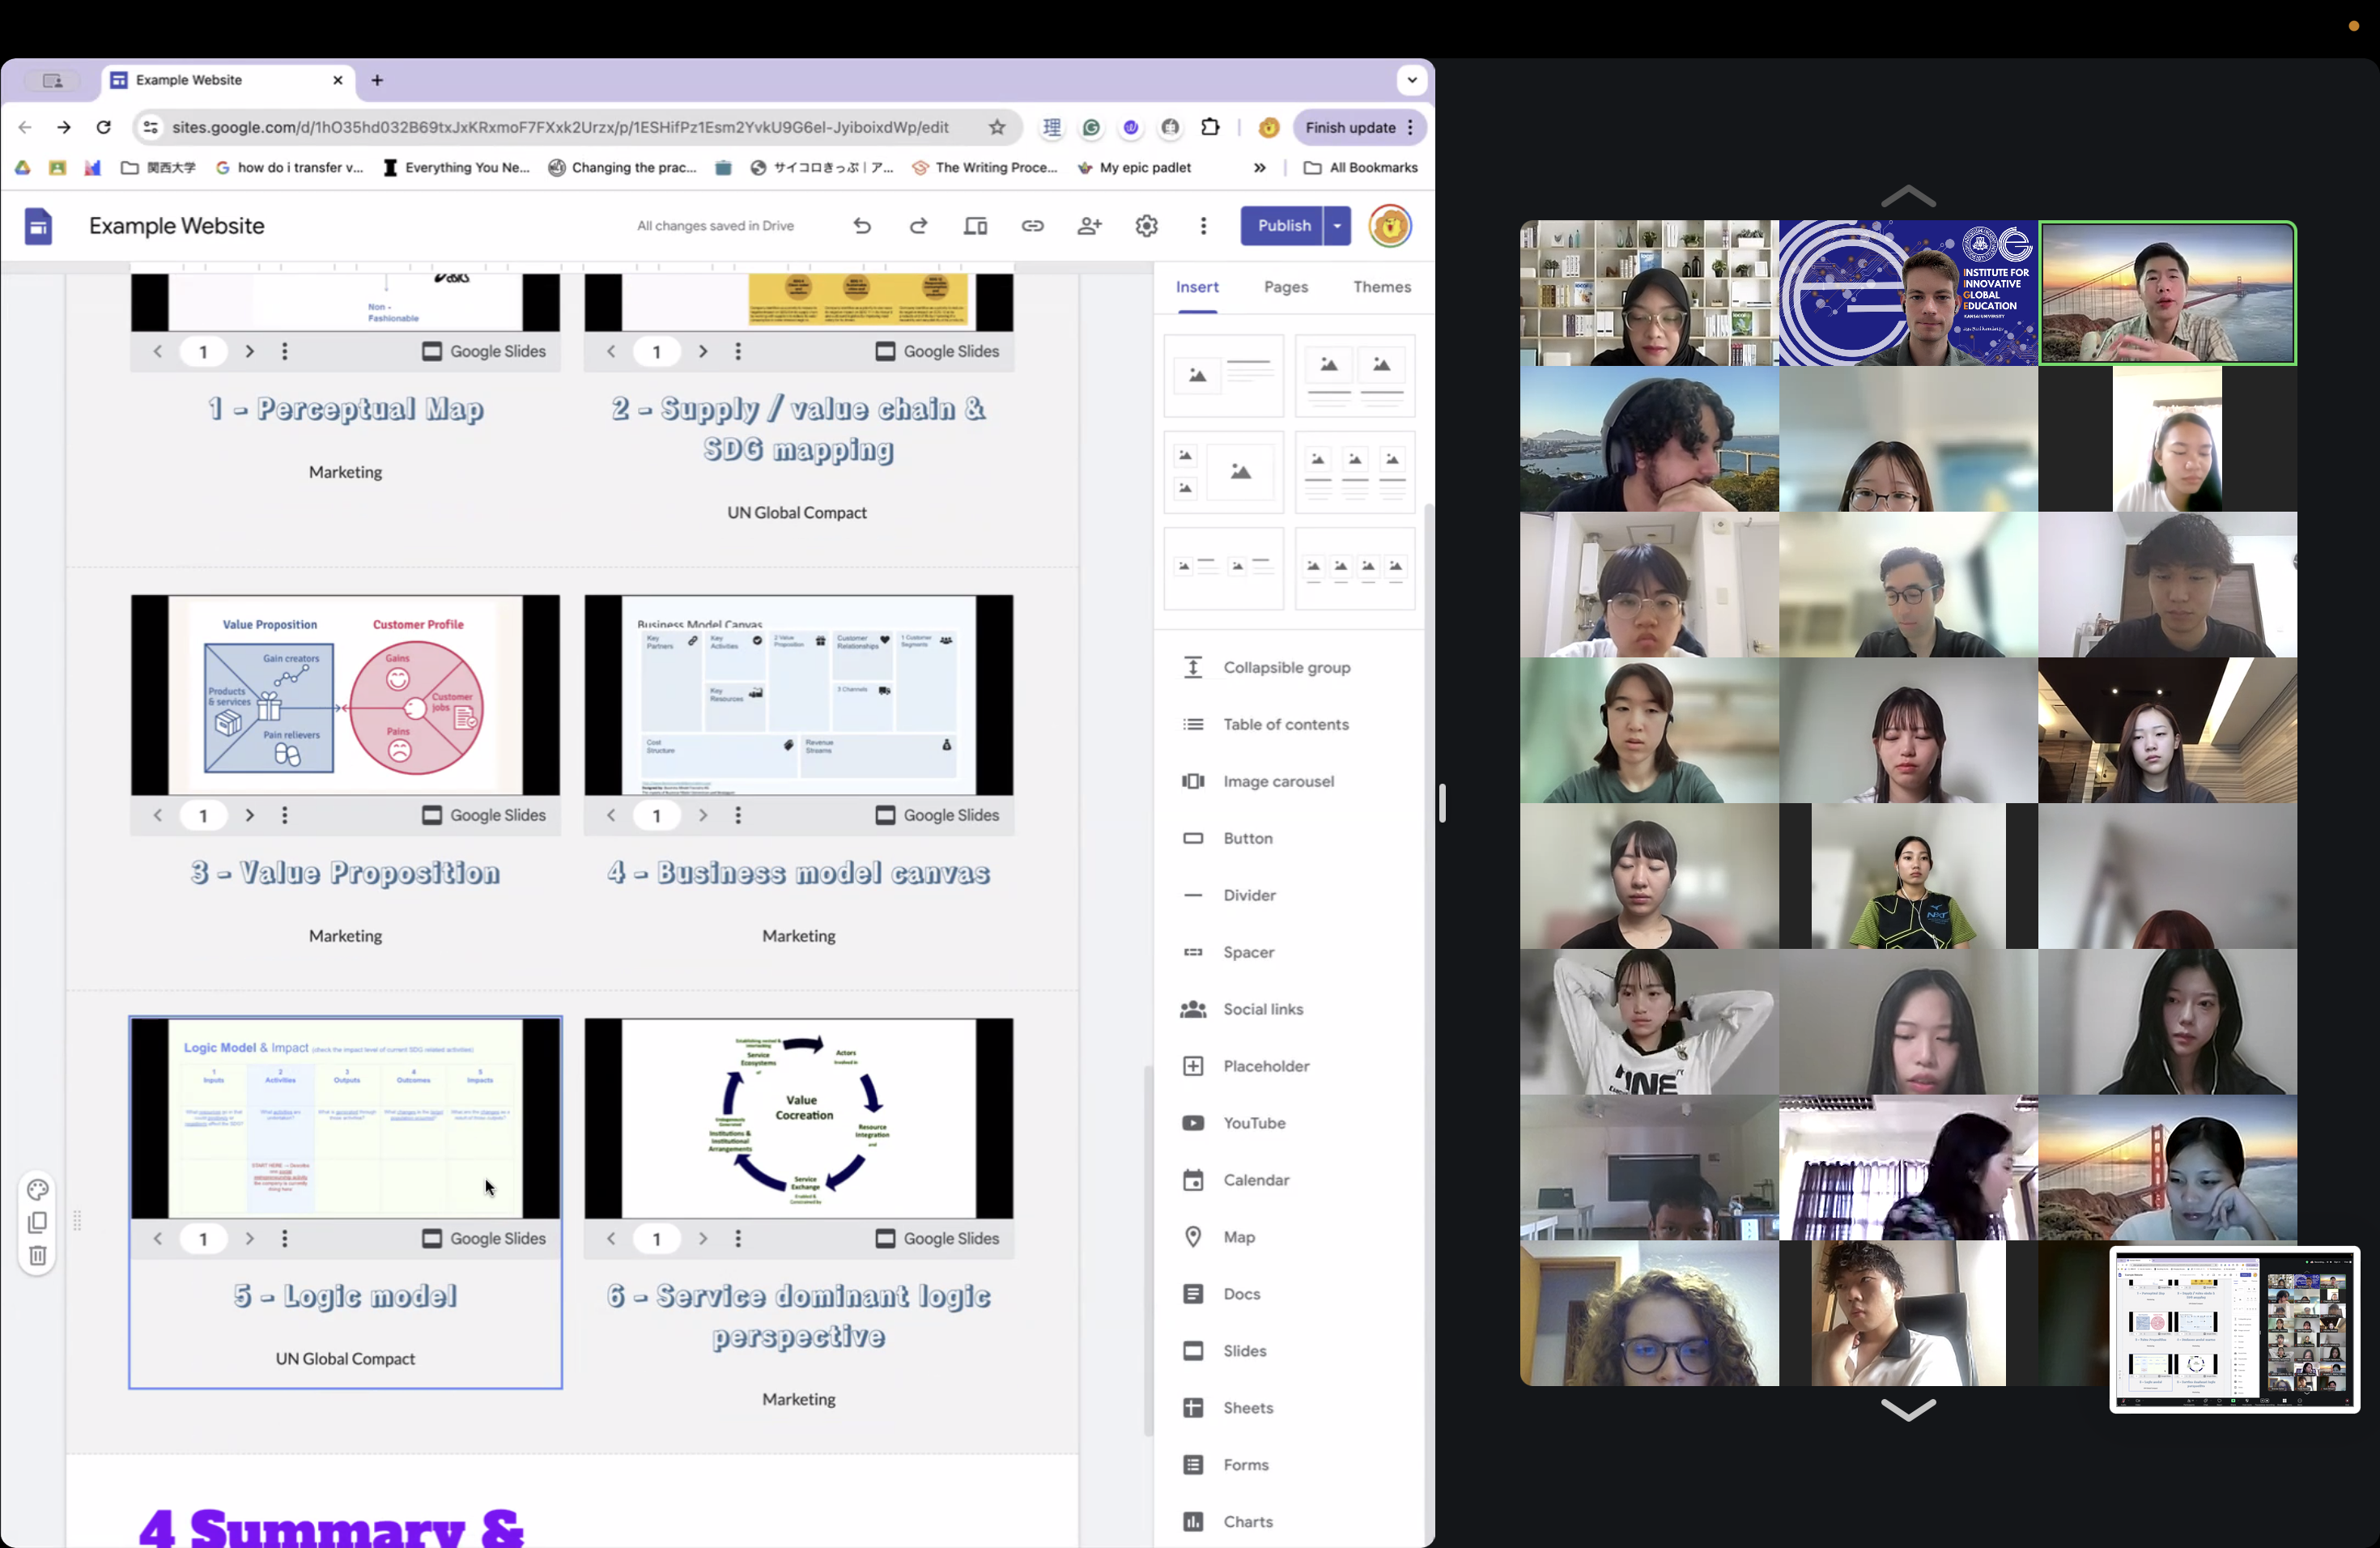Go to the previous page of meeting participants
The width and height of the screenshot is (2380, 1548).
point(1908,196)
